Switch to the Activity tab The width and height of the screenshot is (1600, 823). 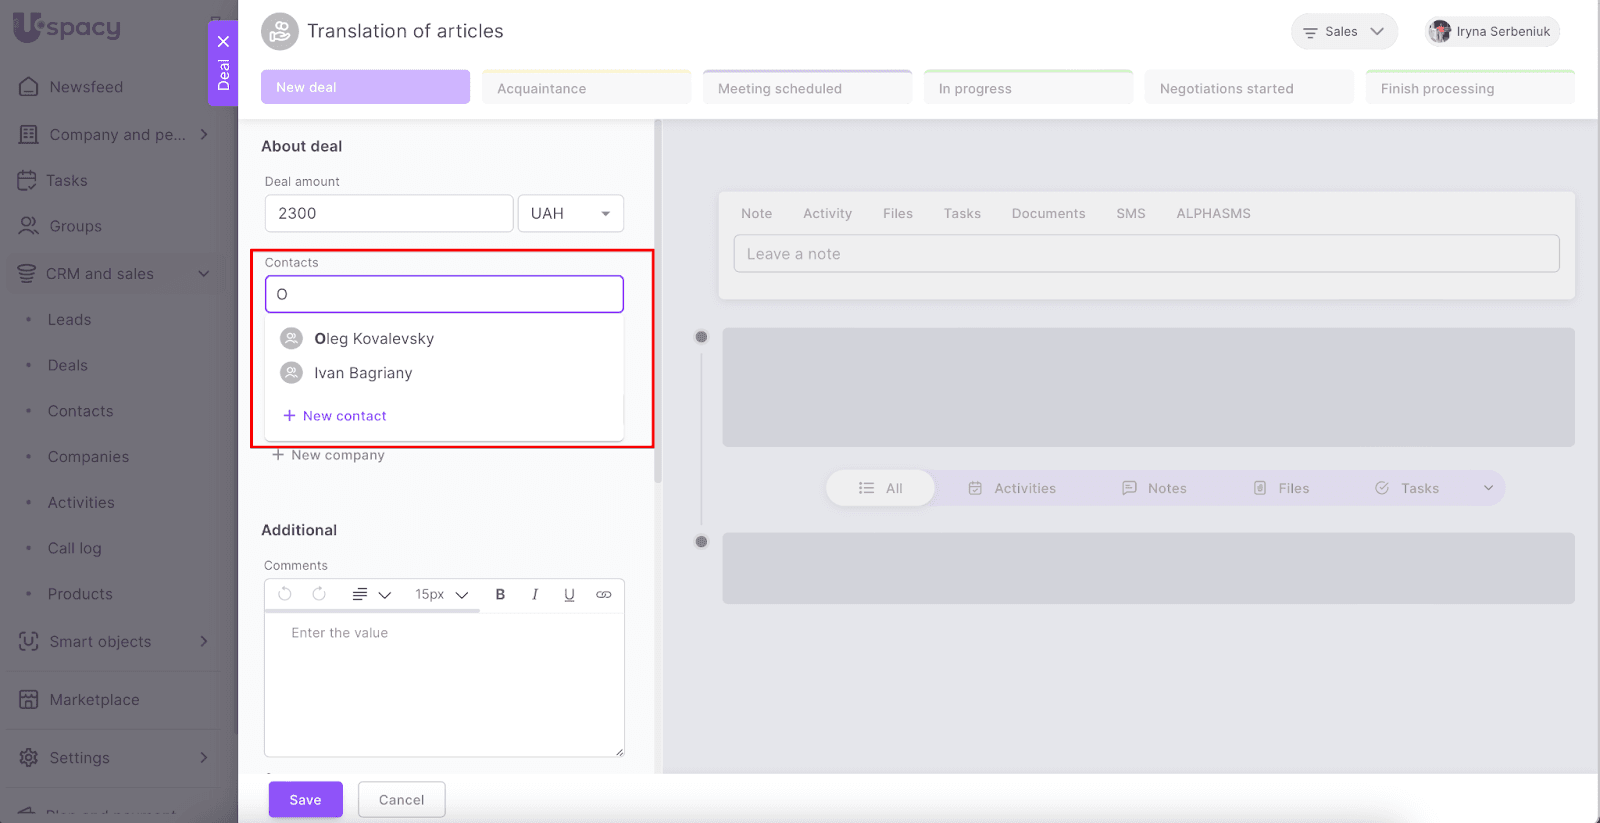point(827,214)
